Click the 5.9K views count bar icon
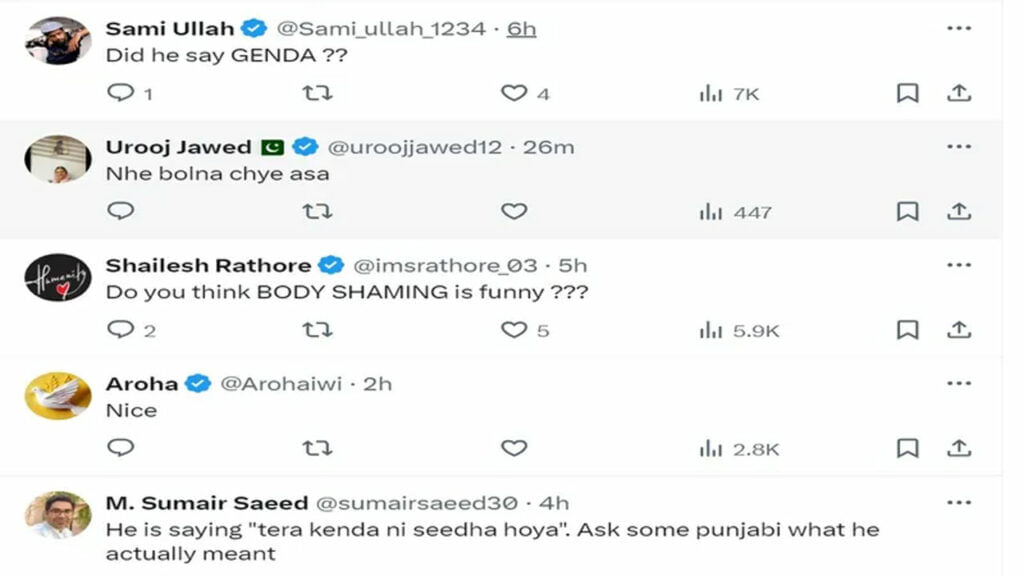The height and width of the screenshot is (576, 1024). [711, 330]
